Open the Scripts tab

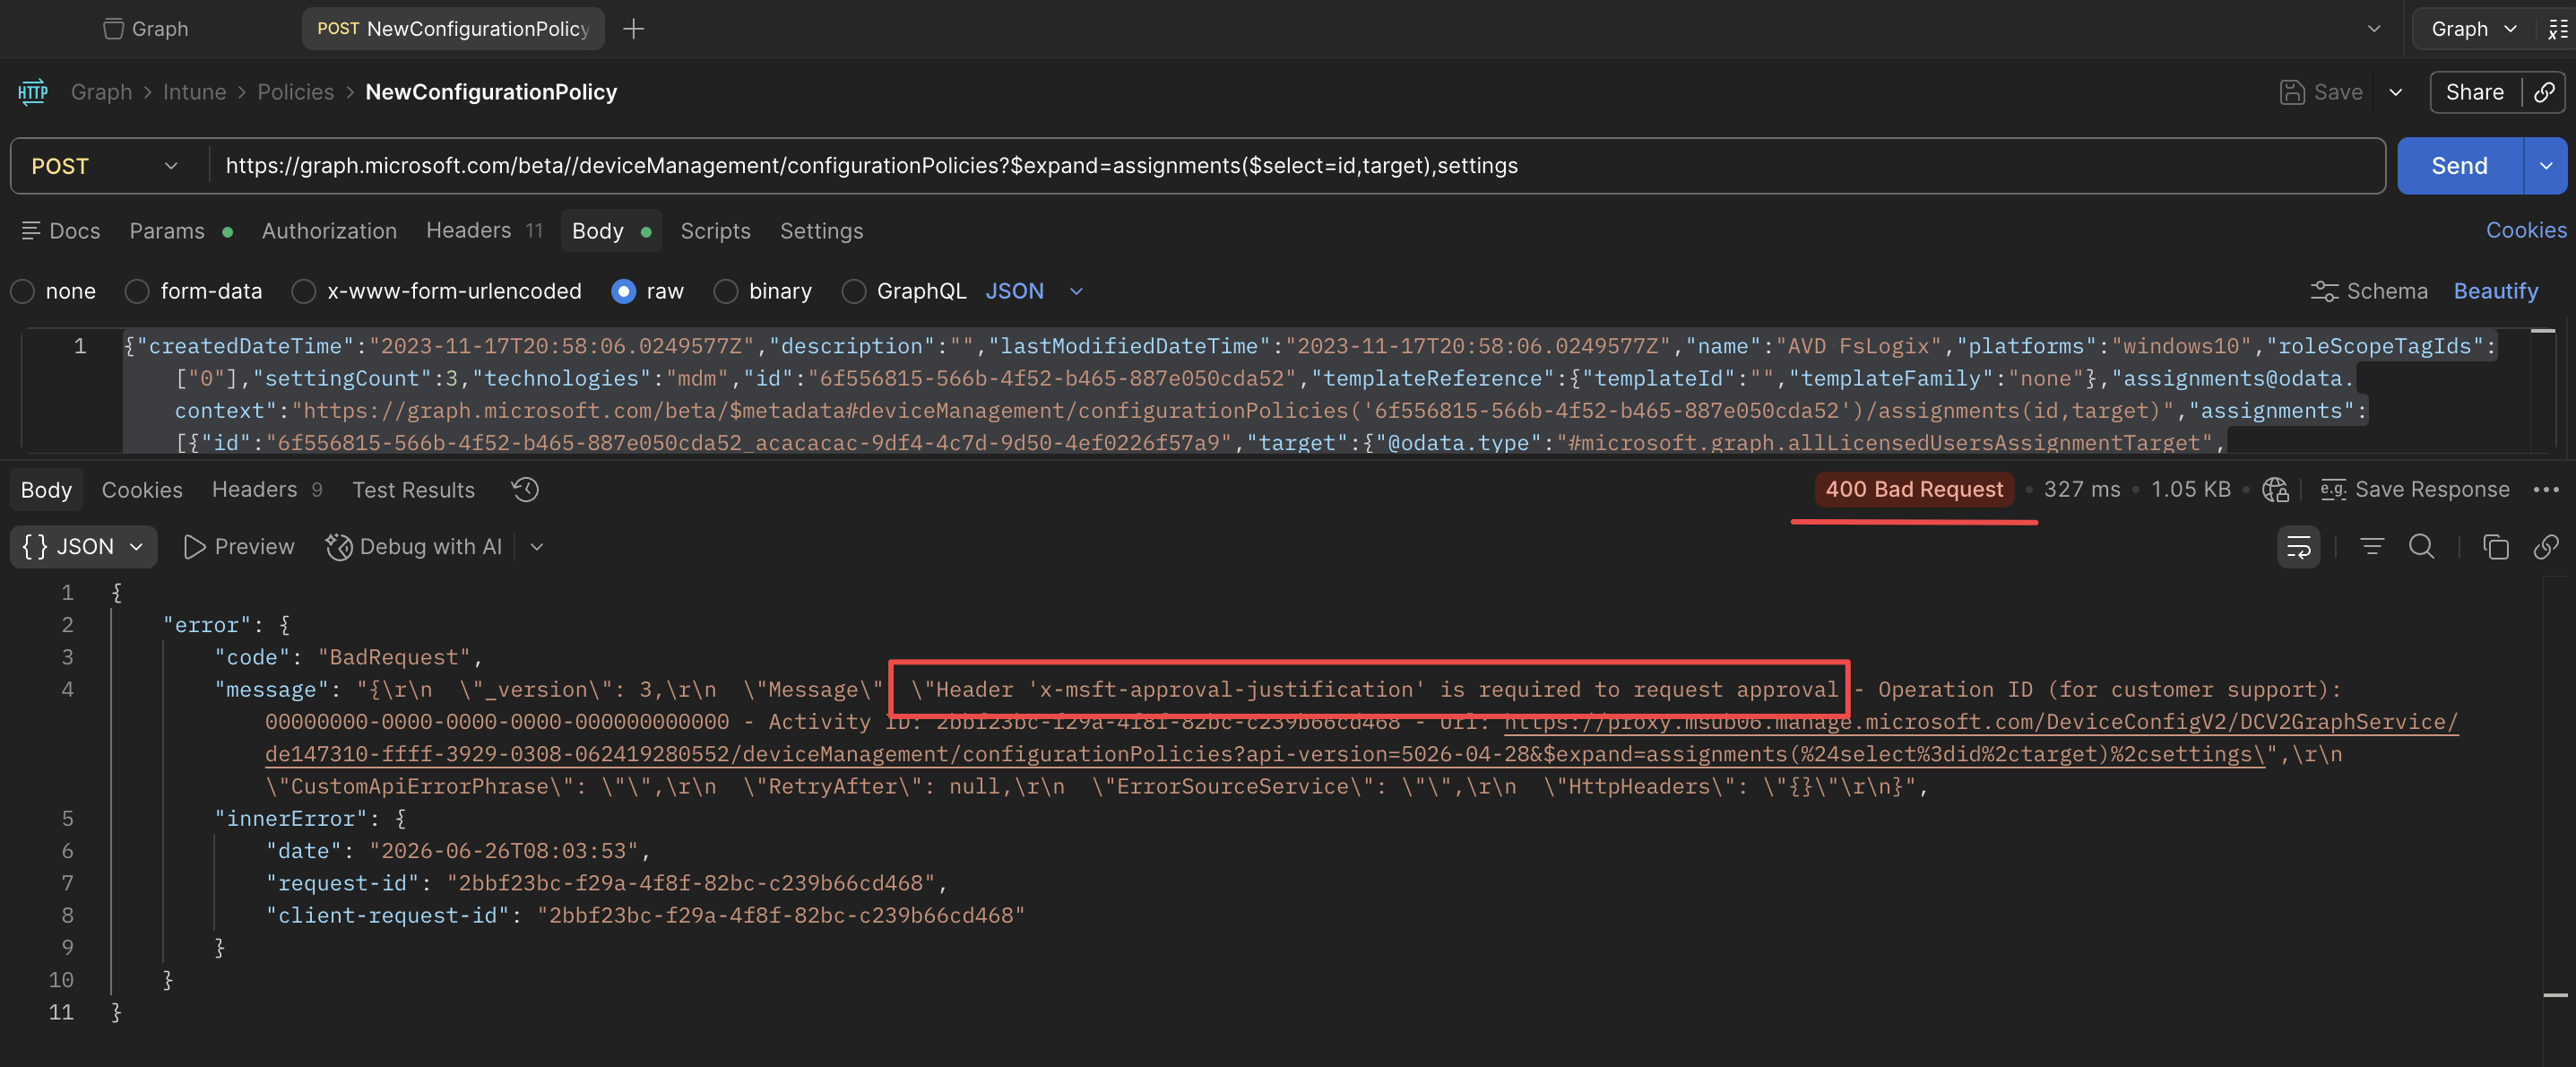715,231
